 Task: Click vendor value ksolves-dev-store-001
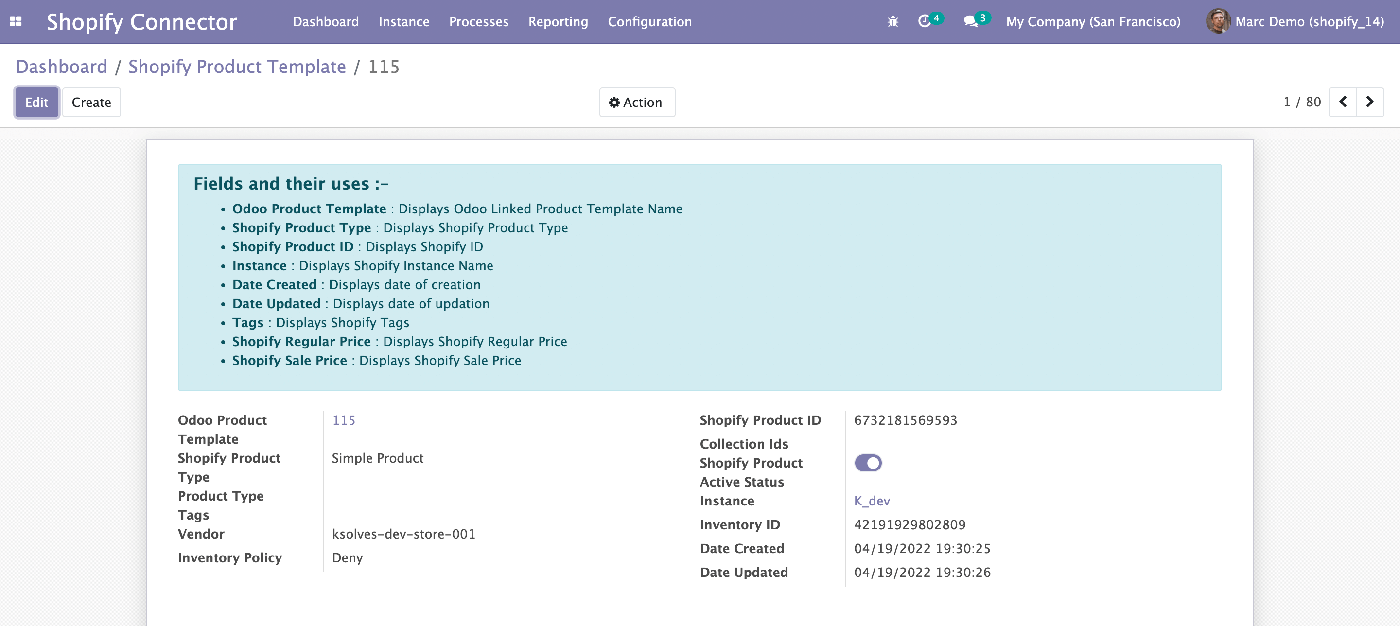click(x=404, y=534)
